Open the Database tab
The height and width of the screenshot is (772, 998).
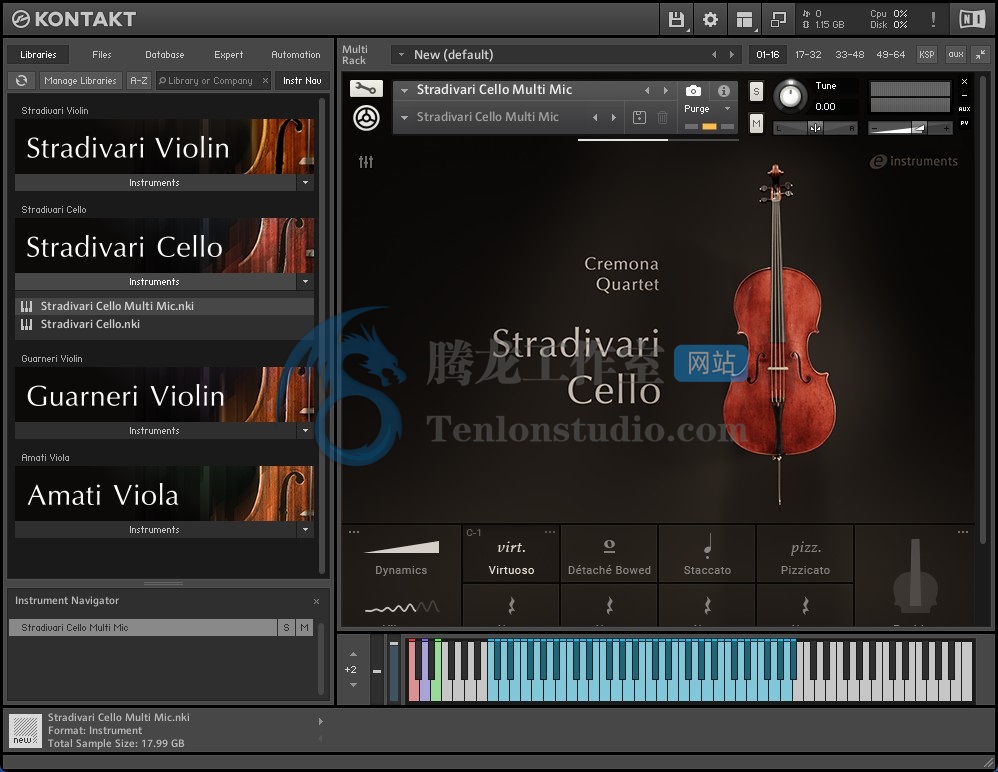click(165, 55)
